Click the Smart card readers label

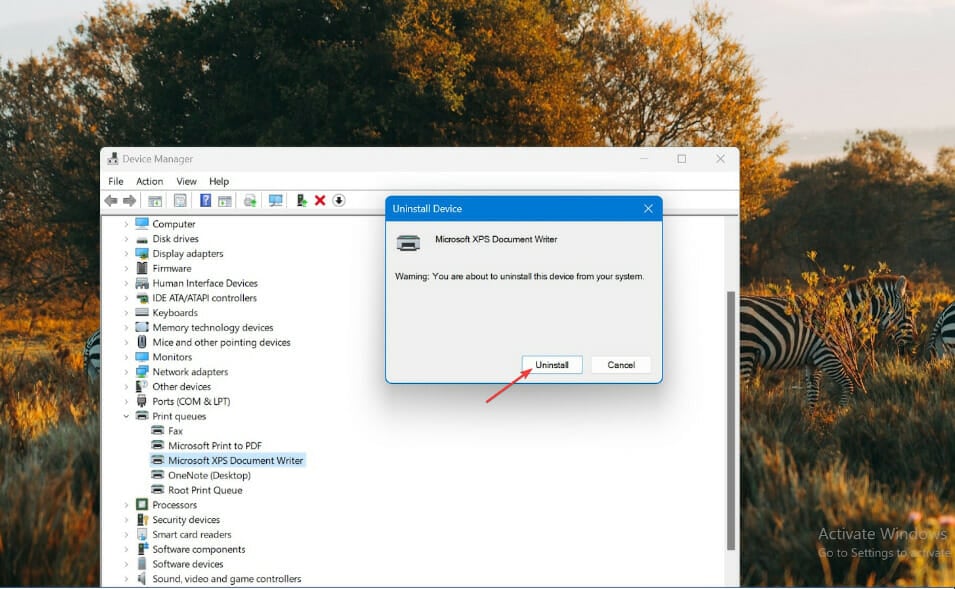(192, 534)
